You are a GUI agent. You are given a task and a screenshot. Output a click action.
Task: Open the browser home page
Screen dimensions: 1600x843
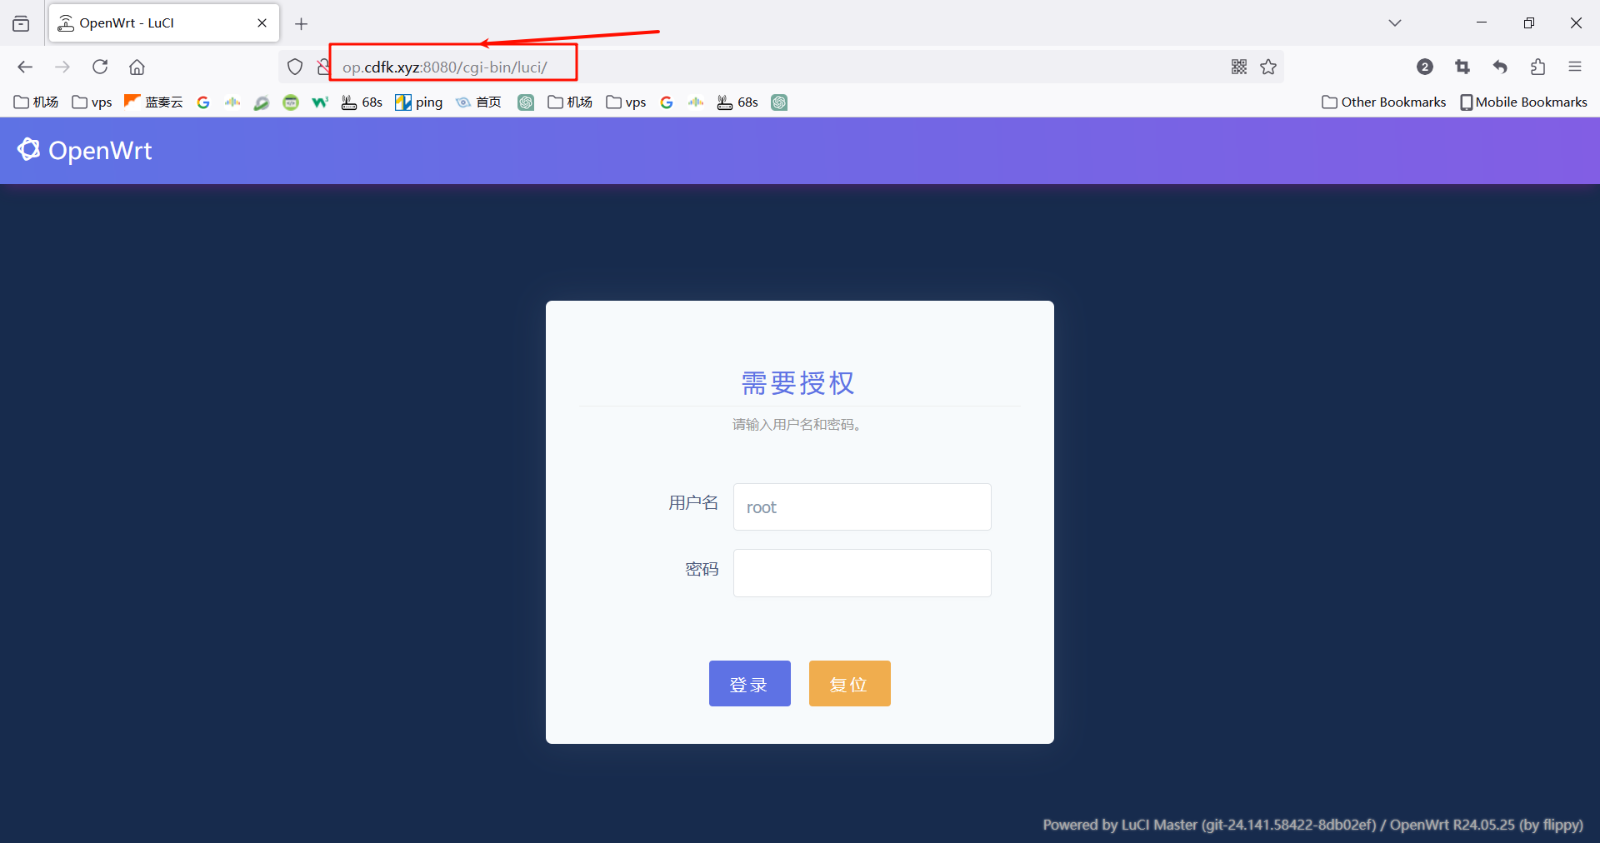coord(137,67)
